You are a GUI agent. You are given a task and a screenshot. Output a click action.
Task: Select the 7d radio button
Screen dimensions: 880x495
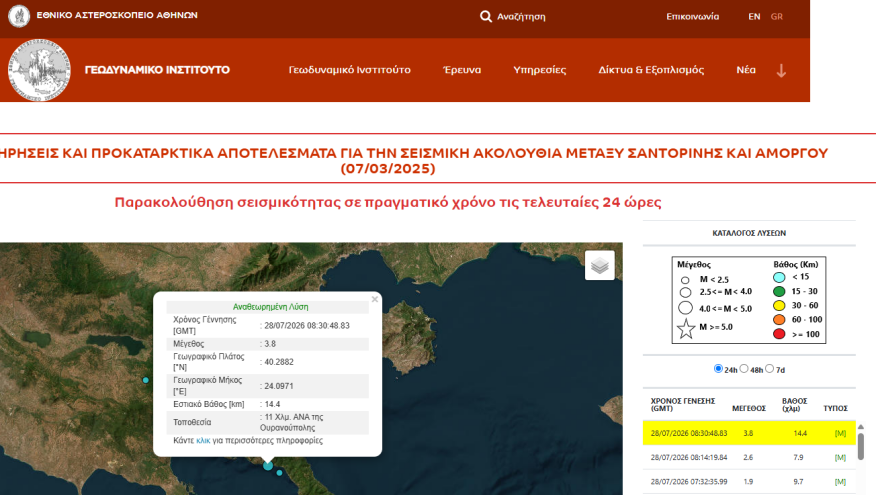click(769, 369)
